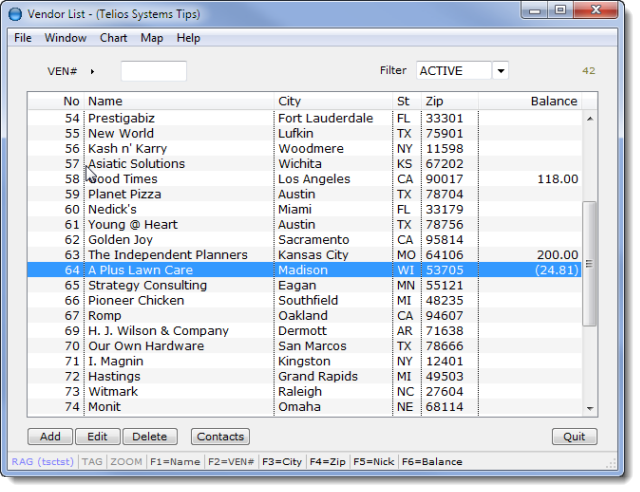Click the scrollbar down arrow
This screenshot has width=640, height=492.
590,408
